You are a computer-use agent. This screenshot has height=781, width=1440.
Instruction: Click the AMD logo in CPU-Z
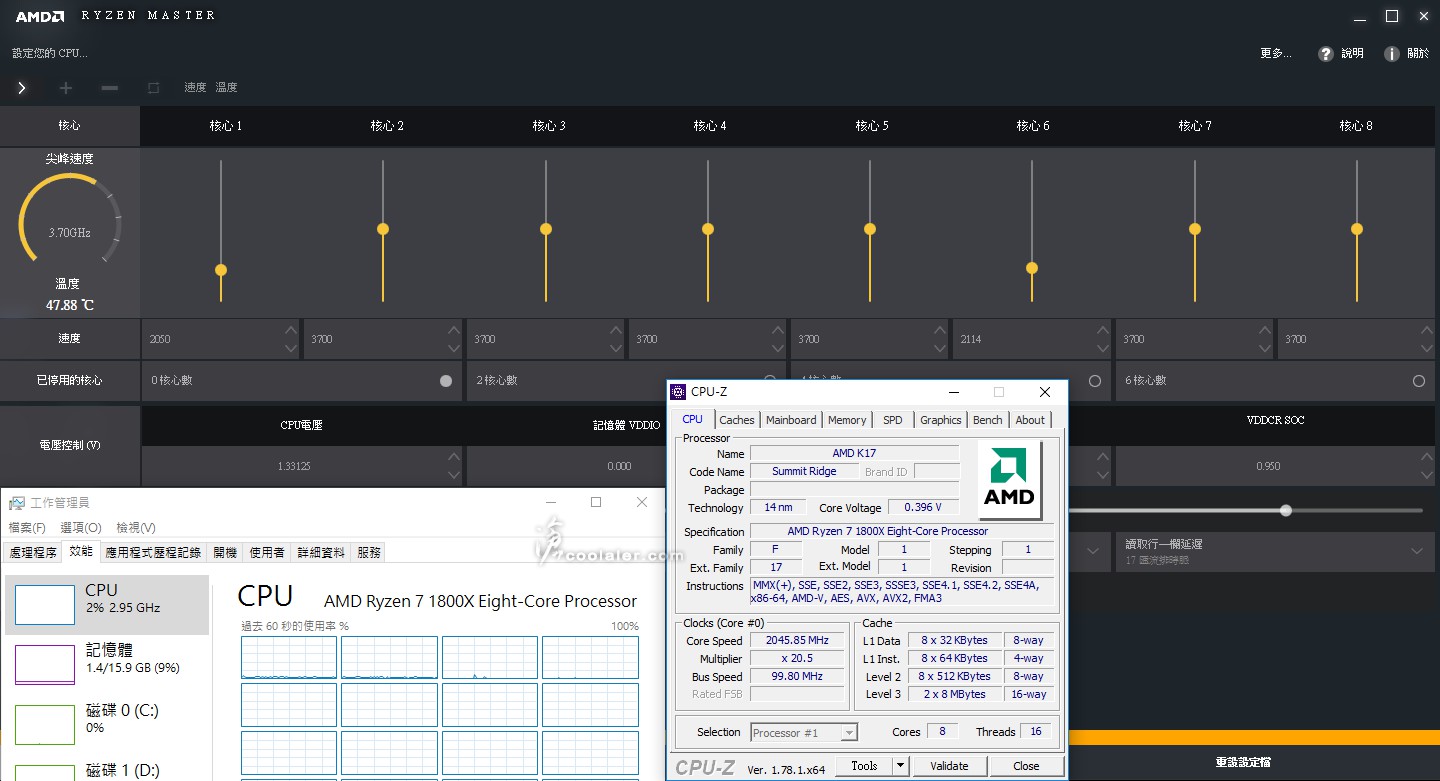click(1010, 480)
